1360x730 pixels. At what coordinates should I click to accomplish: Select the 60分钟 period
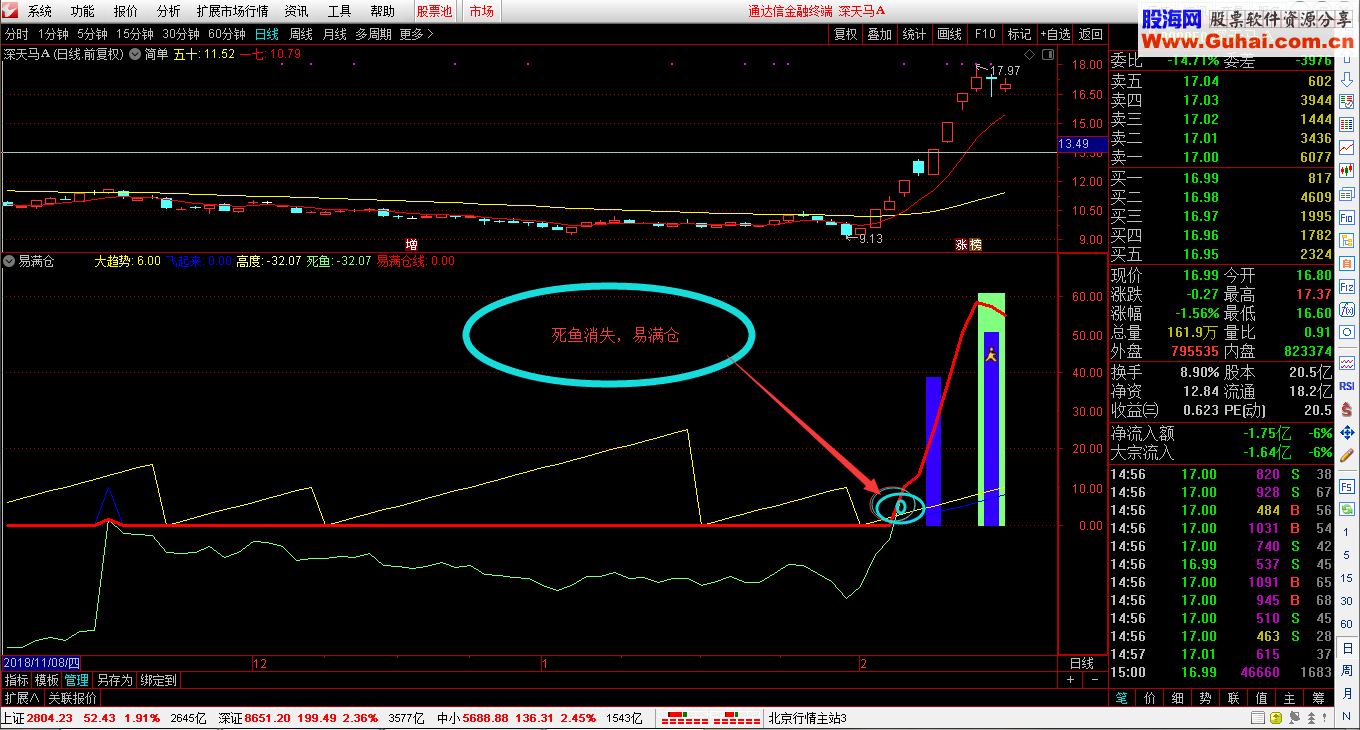(227, 34)
